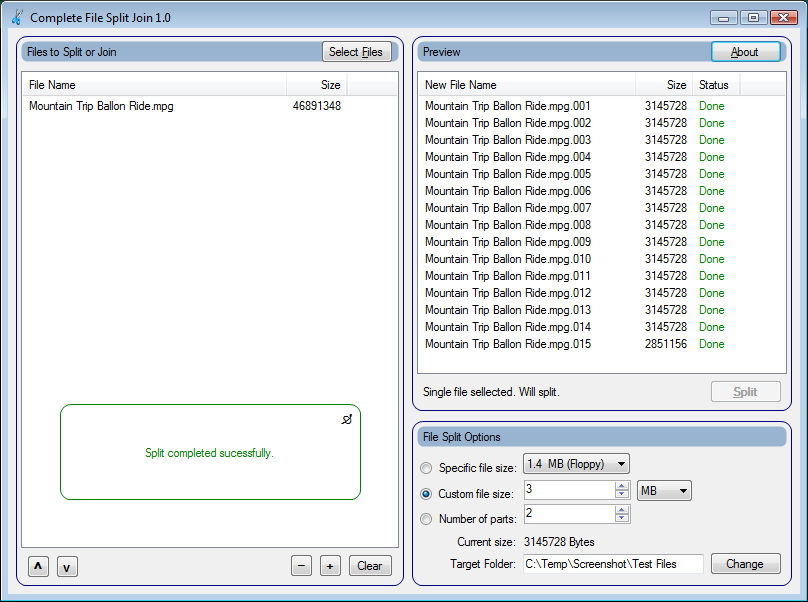Move selected file up with arrow button
The image size is (808, 602).
[x=38, y=566]
